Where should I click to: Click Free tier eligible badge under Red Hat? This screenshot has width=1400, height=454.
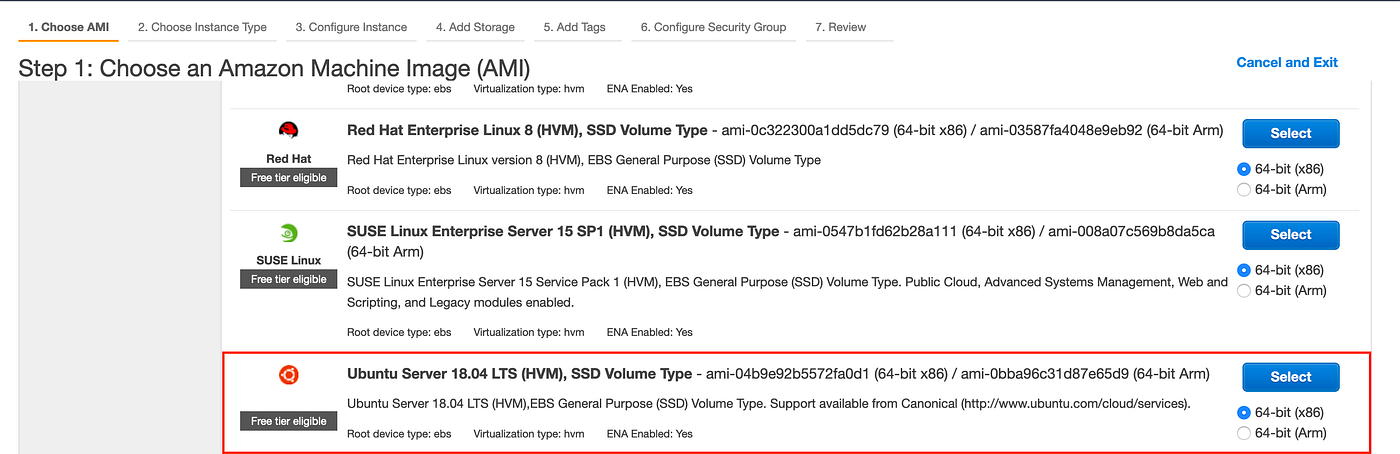pos(289,178)
